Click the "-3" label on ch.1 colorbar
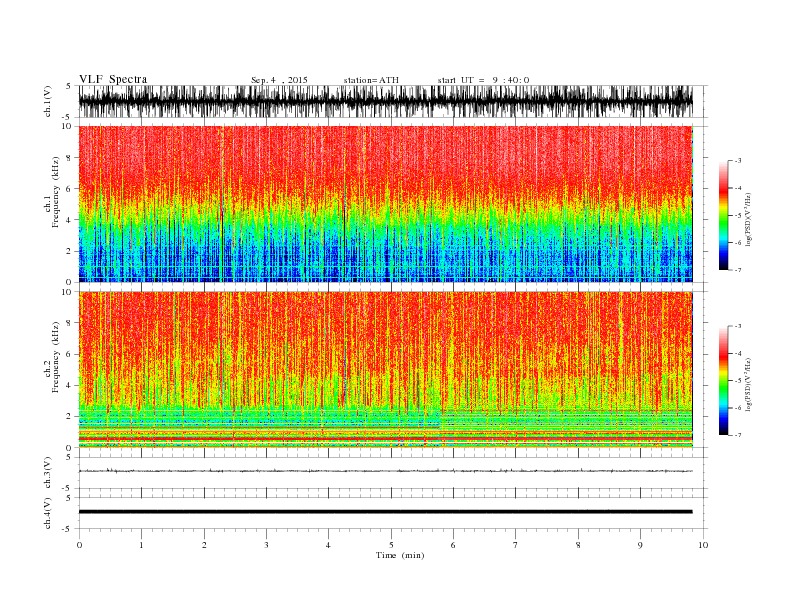 (738, 161)
